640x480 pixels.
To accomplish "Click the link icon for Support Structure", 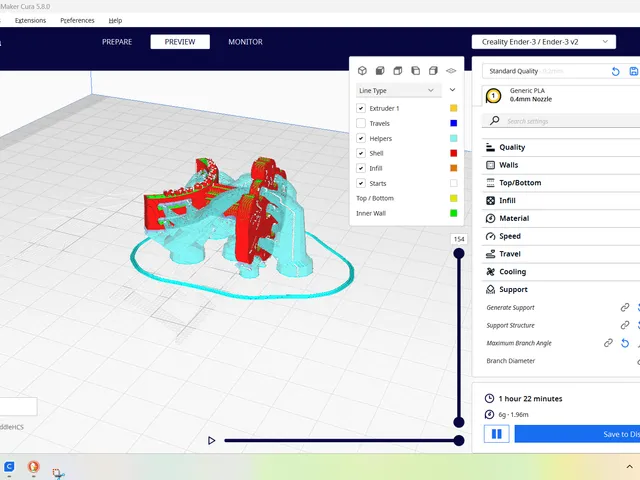I will pos(624,325).
